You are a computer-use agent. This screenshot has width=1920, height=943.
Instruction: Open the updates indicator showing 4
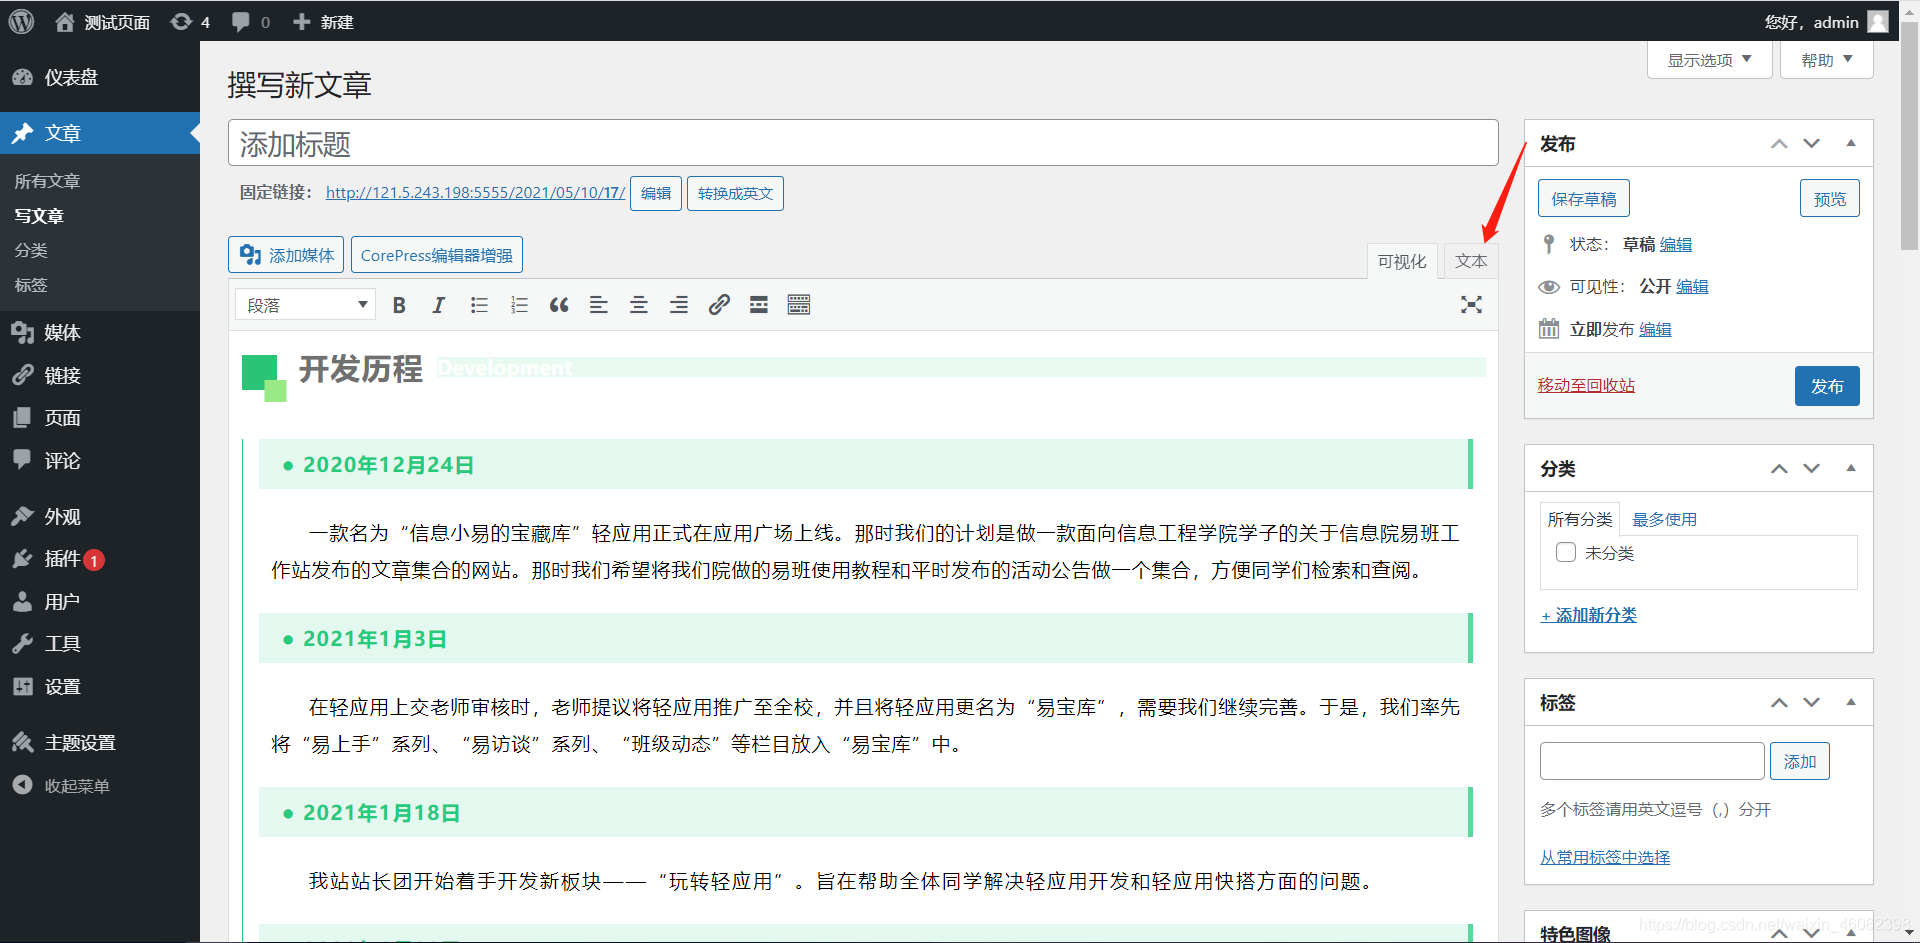pos(190,22)
